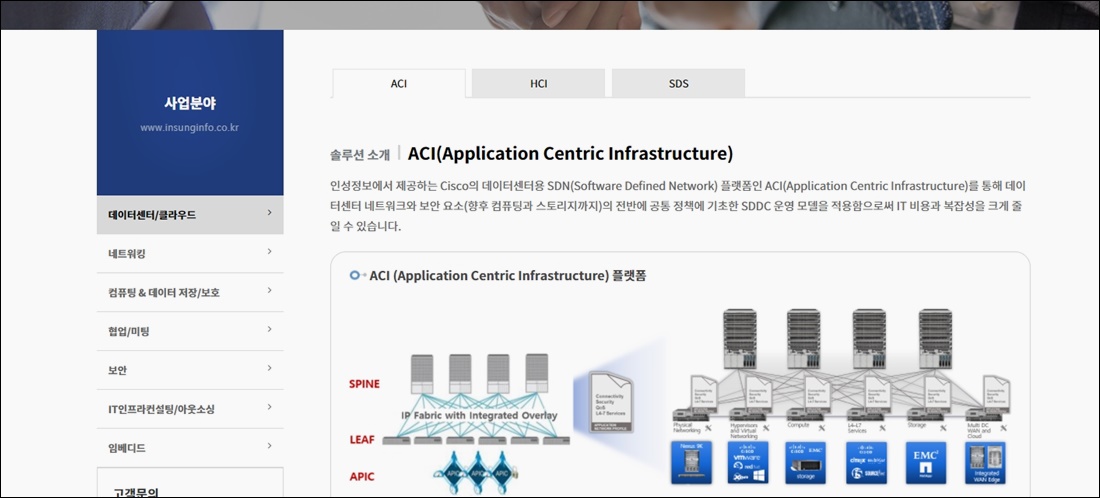Image resolution: width=1100 pixels, height=498 pixels.
Task: Open 컴퓨팅 & 데이터 저장/보호 menu item
Action: (190, 292)
